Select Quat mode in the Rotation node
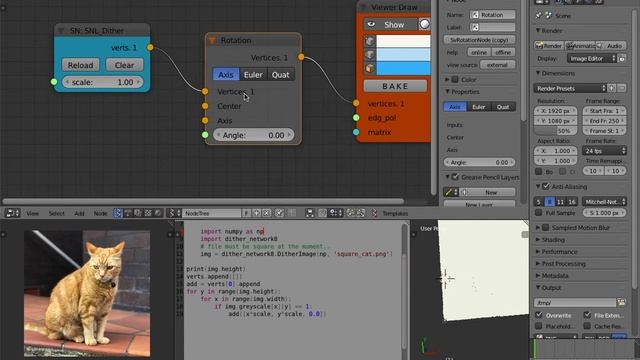 pyautogui.click(x=280, y=75)
